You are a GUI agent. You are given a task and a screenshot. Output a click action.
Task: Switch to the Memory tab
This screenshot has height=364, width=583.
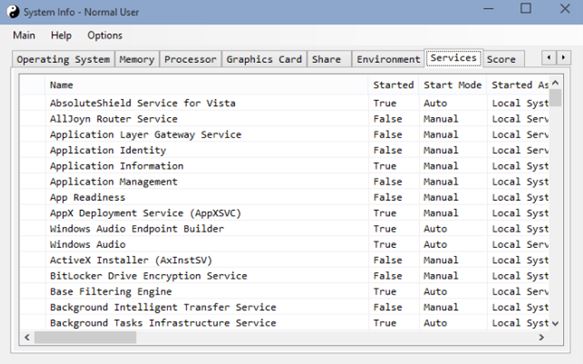click(137, 59)
